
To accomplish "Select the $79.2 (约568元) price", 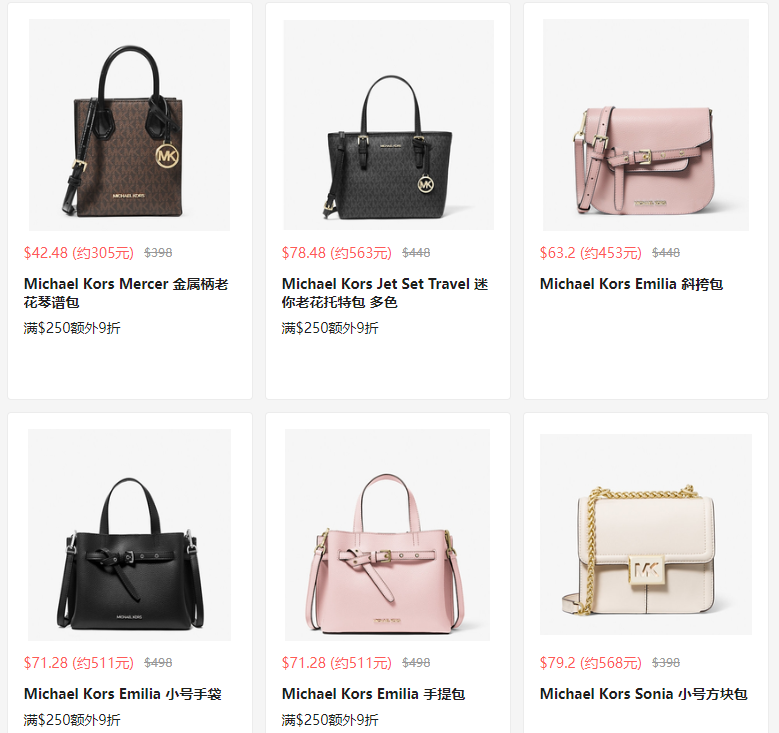I will point(591,663).
